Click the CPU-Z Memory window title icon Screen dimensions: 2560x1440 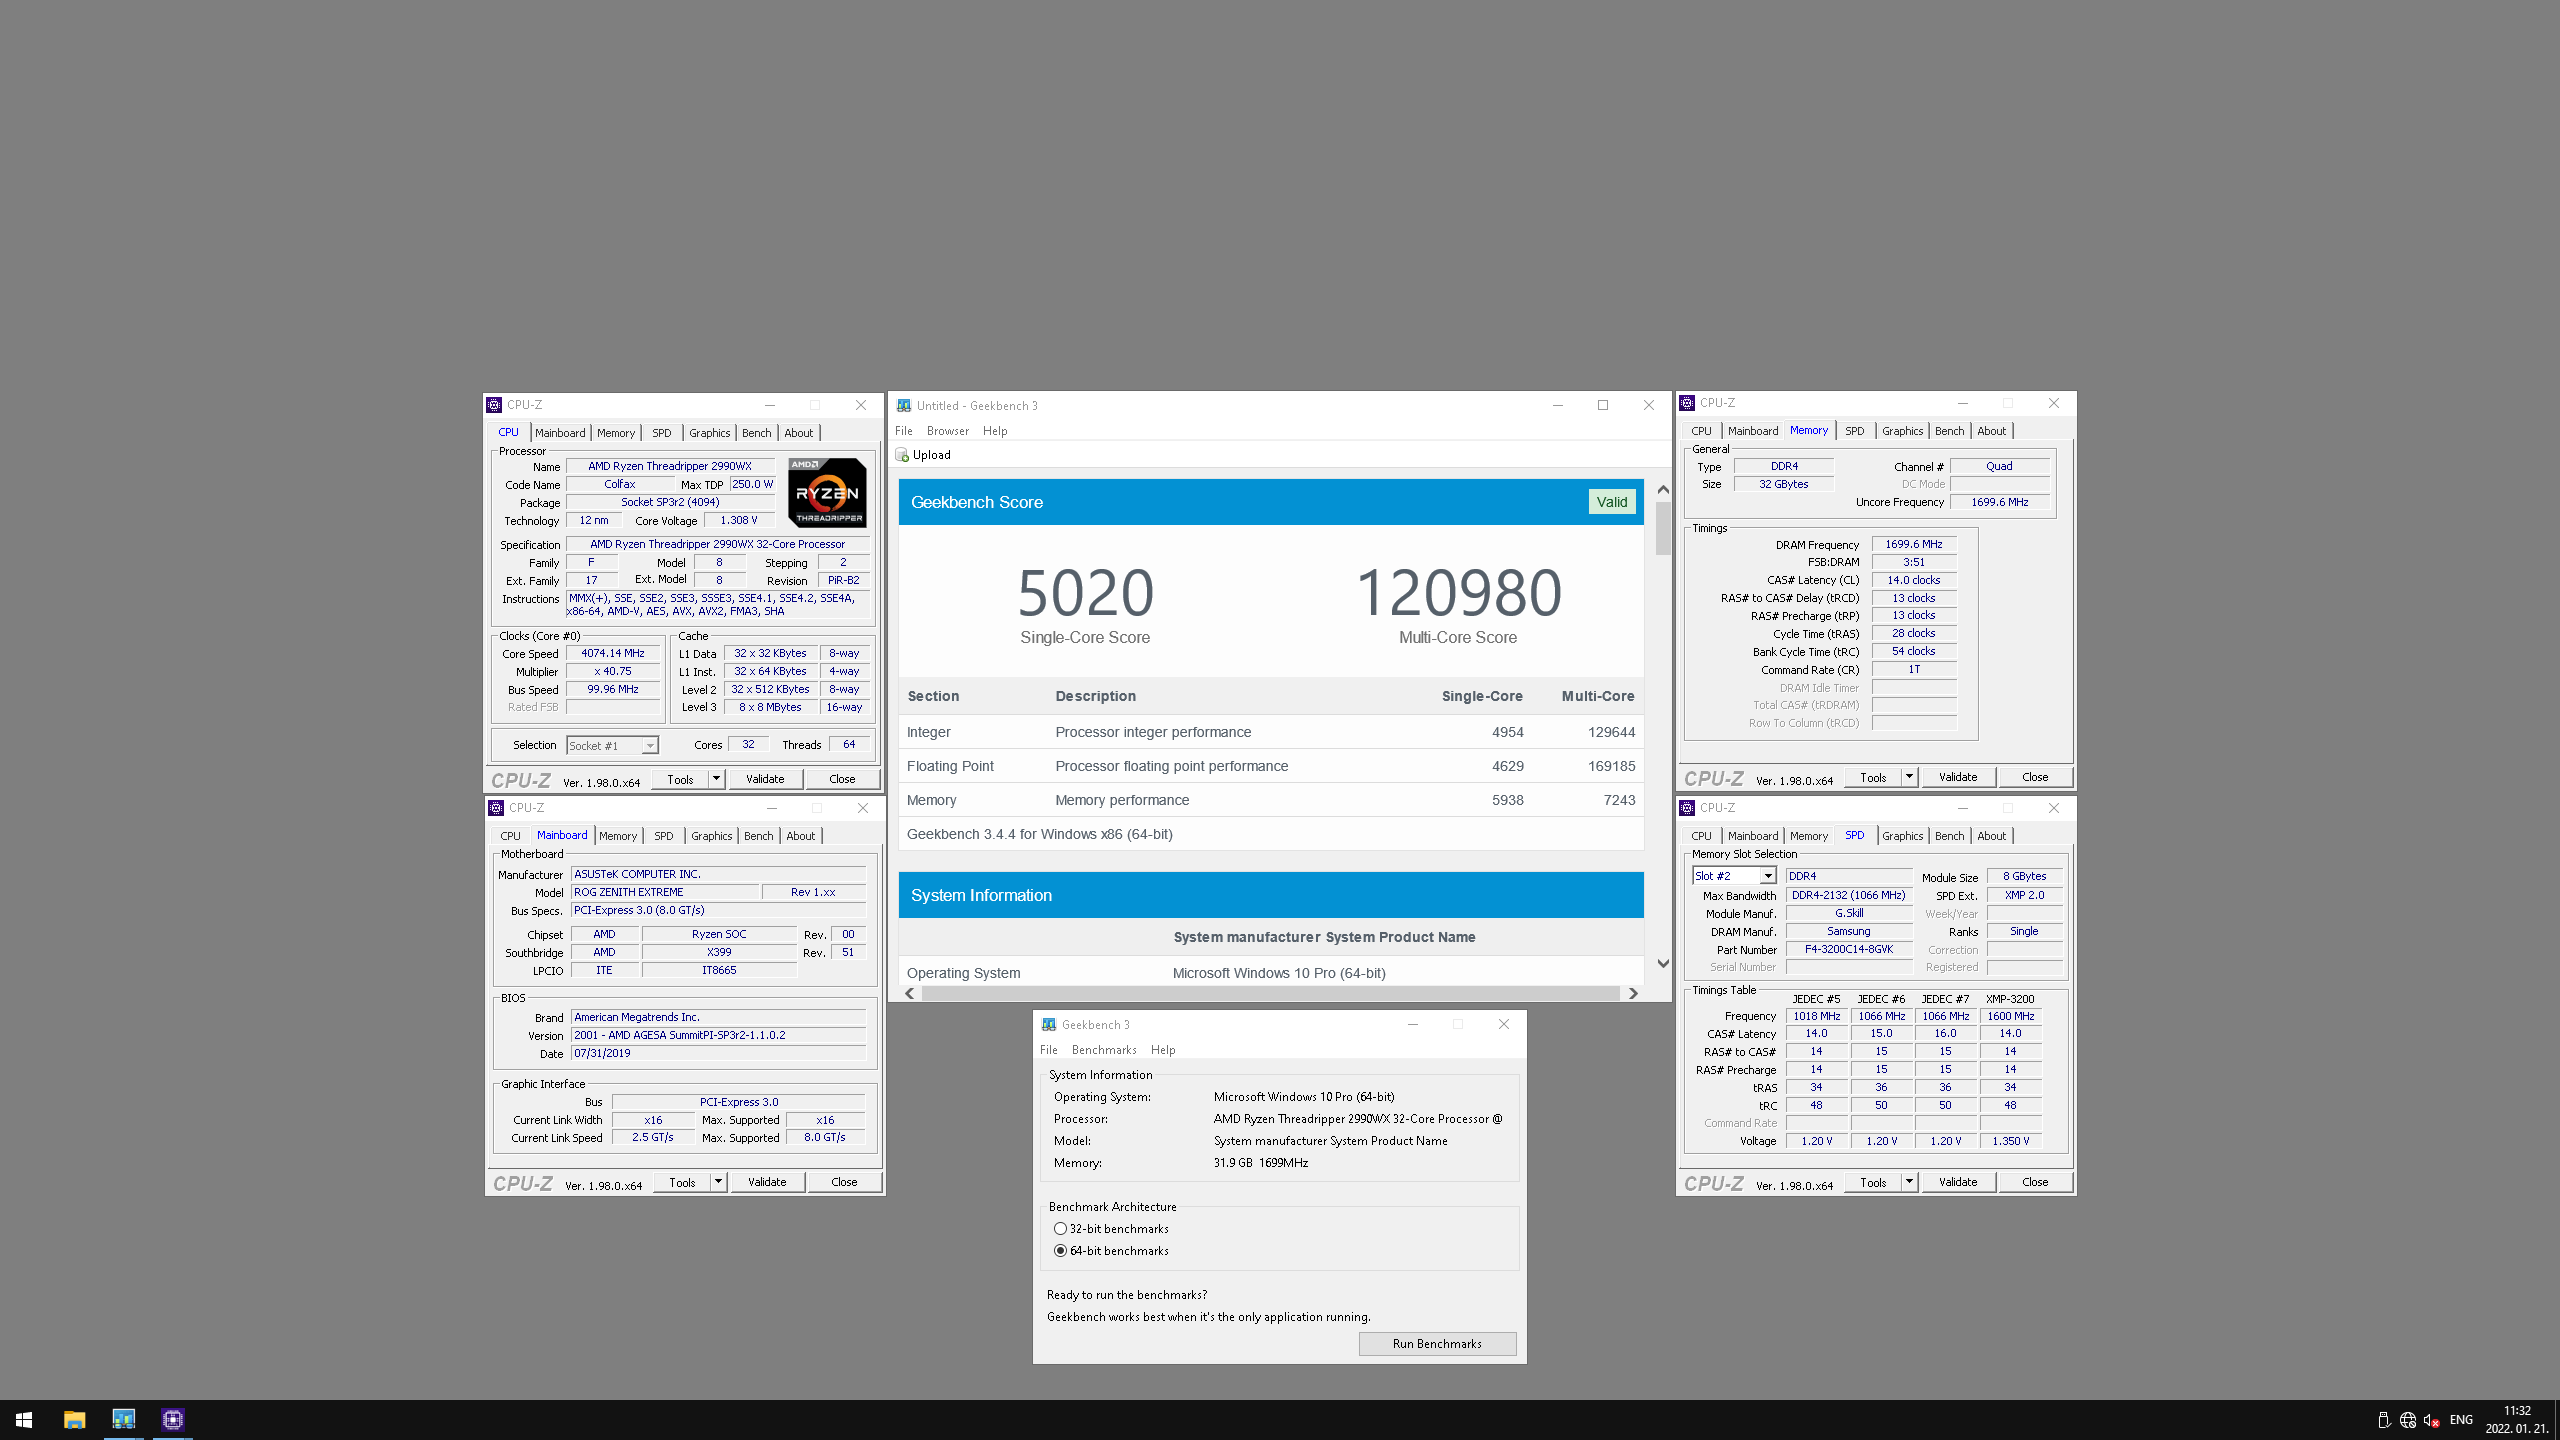(x=1687, y=403)
